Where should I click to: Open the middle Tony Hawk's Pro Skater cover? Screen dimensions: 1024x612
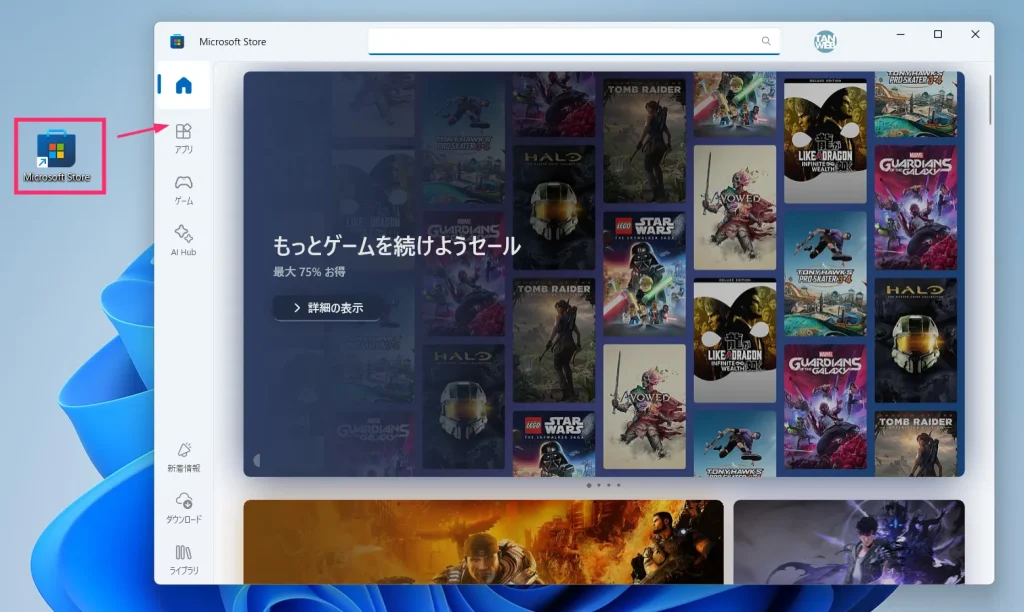tap(825, 274)
